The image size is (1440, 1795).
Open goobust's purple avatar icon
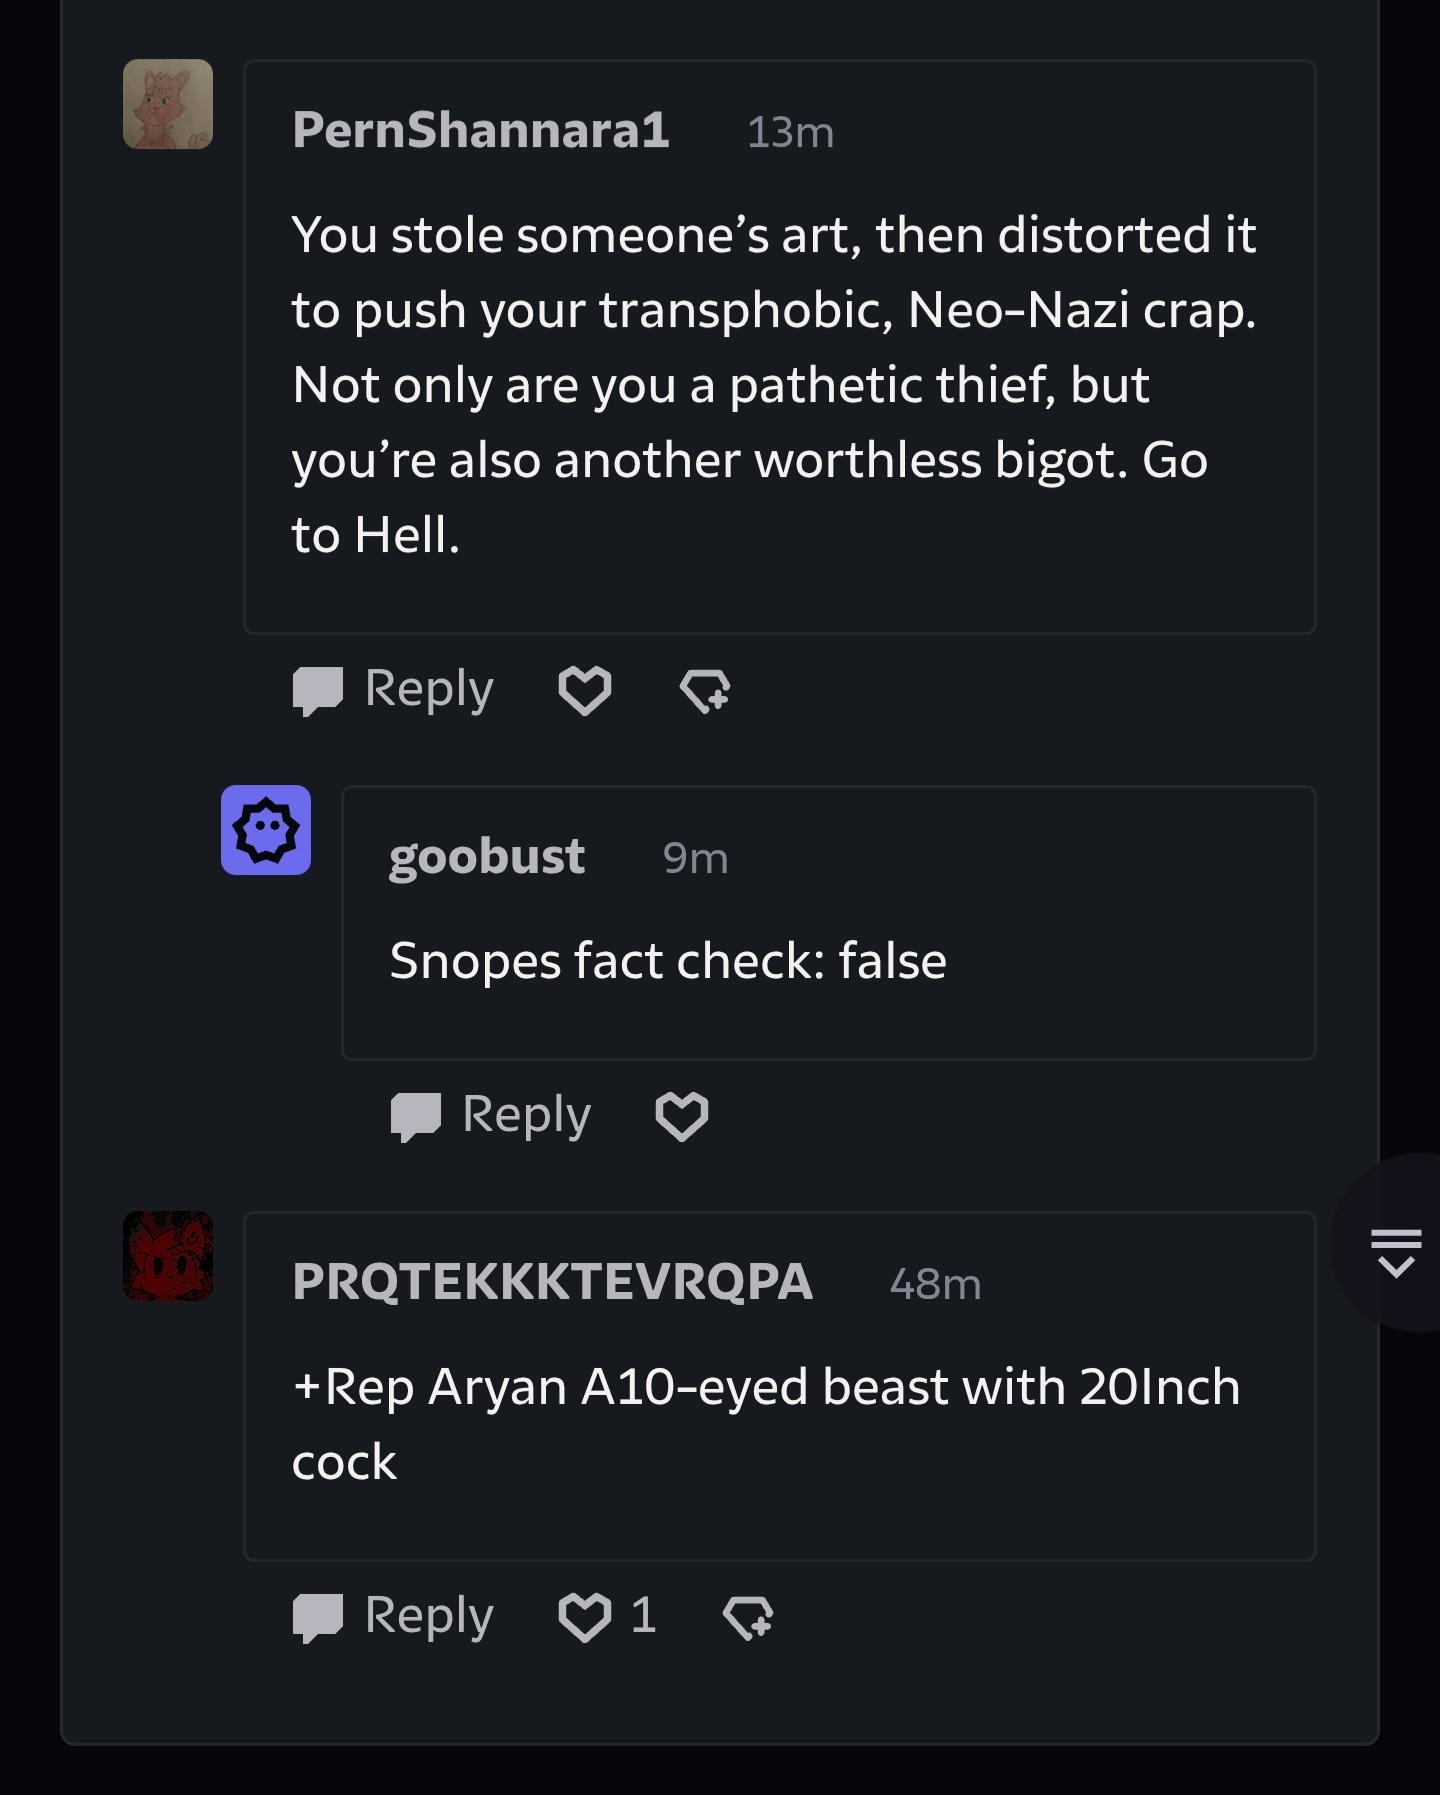point(266,830)
